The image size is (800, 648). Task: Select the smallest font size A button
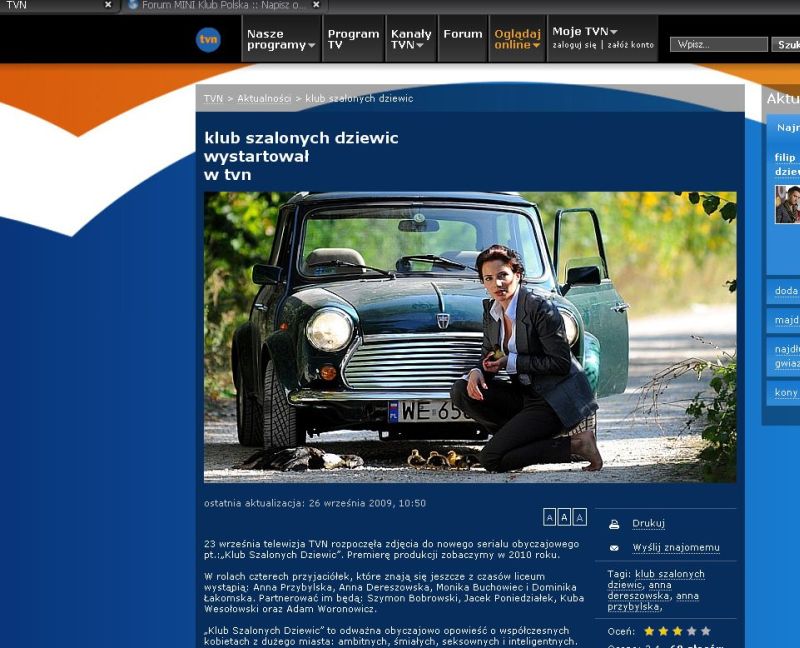coord(549,517)
